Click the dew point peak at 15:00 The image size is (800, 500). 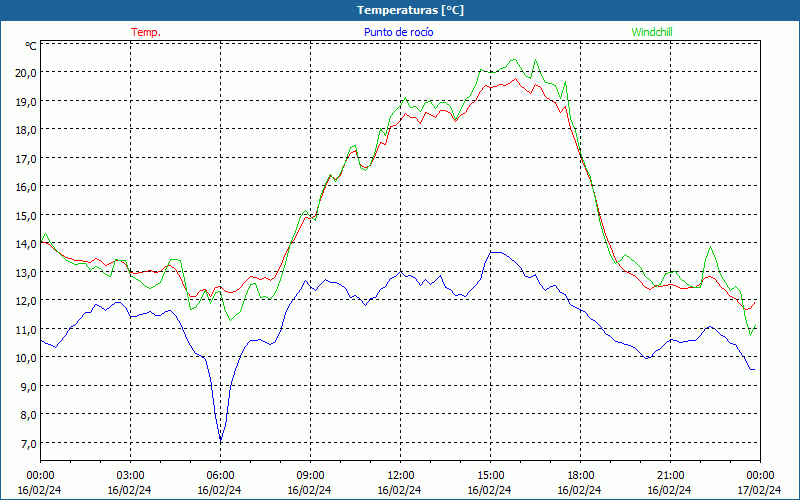pyautogui.click(x=494, y=253)
